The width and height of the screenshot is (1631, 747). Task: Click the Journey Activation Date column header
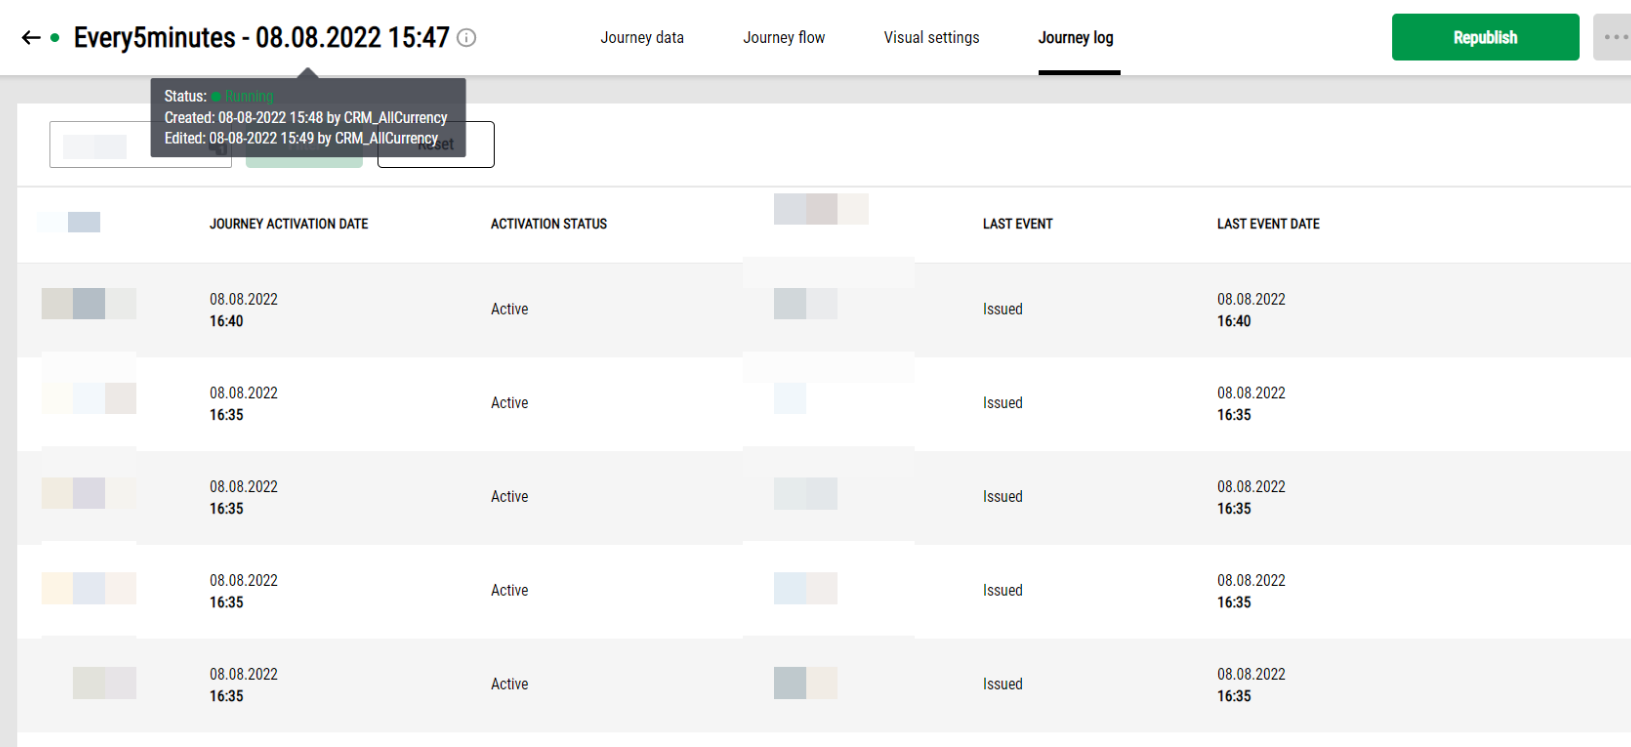[289, 224]
